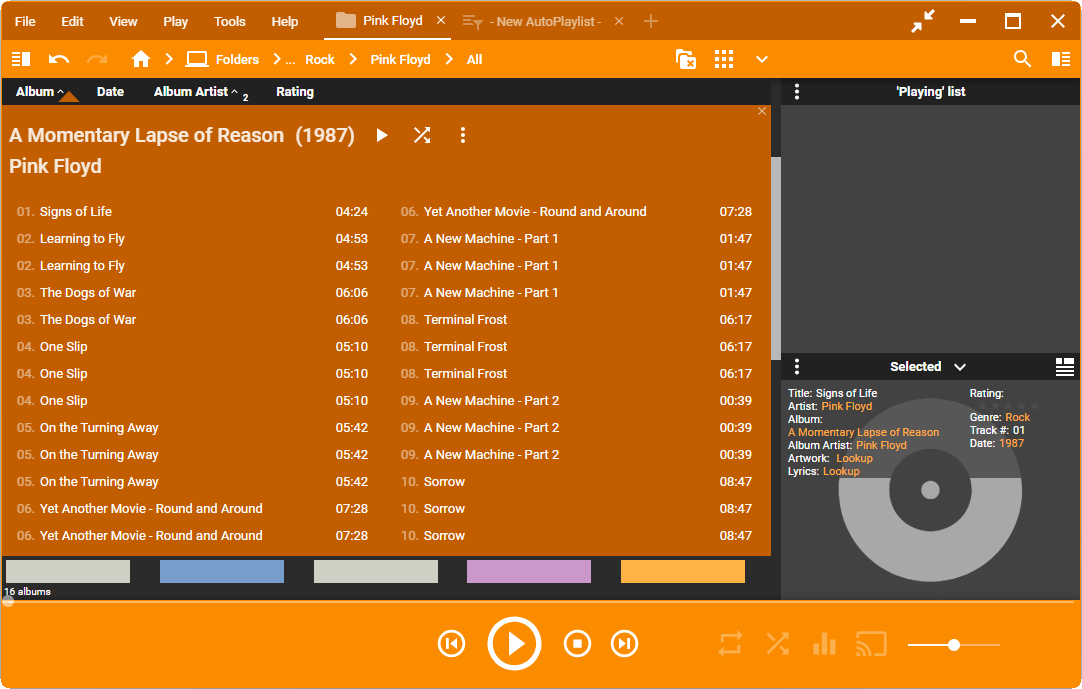Shuffle the A Momentary Lapse of Reason album
This screenshot has width=1082, height=689.
(422, 135)
